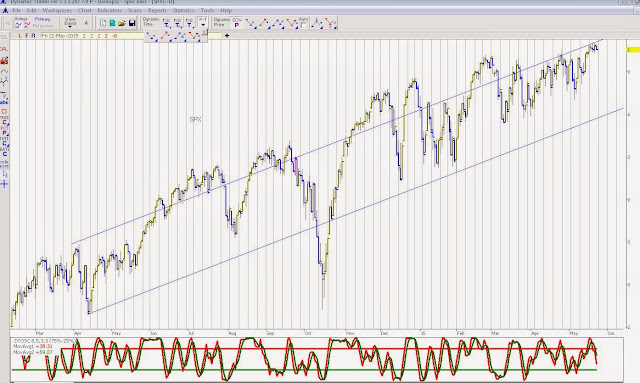Click the blue fork tool icon
Image resolution: width=640 pixels, height=383 pixels.
[x=317, y=23]
